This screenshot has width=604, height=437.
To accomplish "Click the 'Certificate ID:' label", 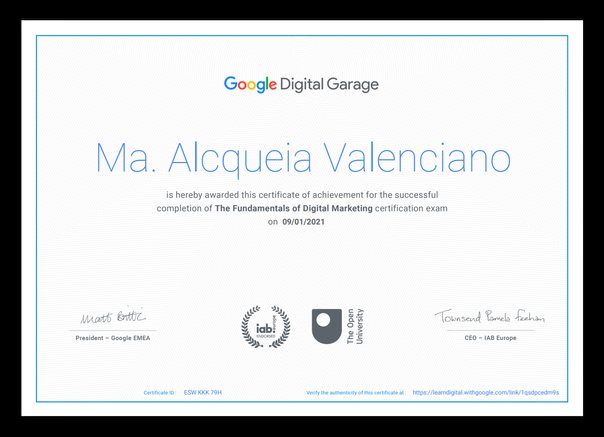I will click(159, 393).
